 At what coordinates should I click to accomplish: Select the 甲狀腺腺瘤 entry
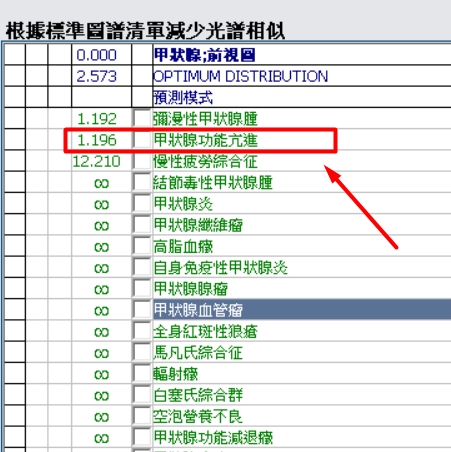(191, 289)
